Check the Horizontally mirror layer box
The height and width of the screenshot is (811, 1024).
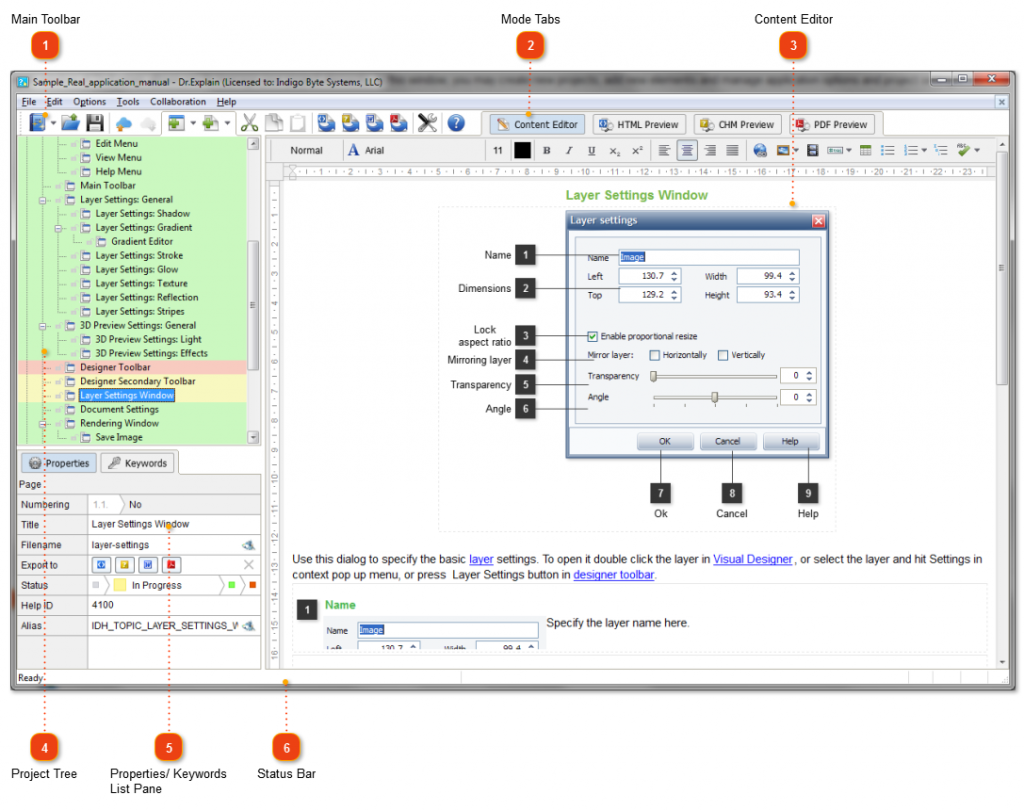click(x=654, y=356)
